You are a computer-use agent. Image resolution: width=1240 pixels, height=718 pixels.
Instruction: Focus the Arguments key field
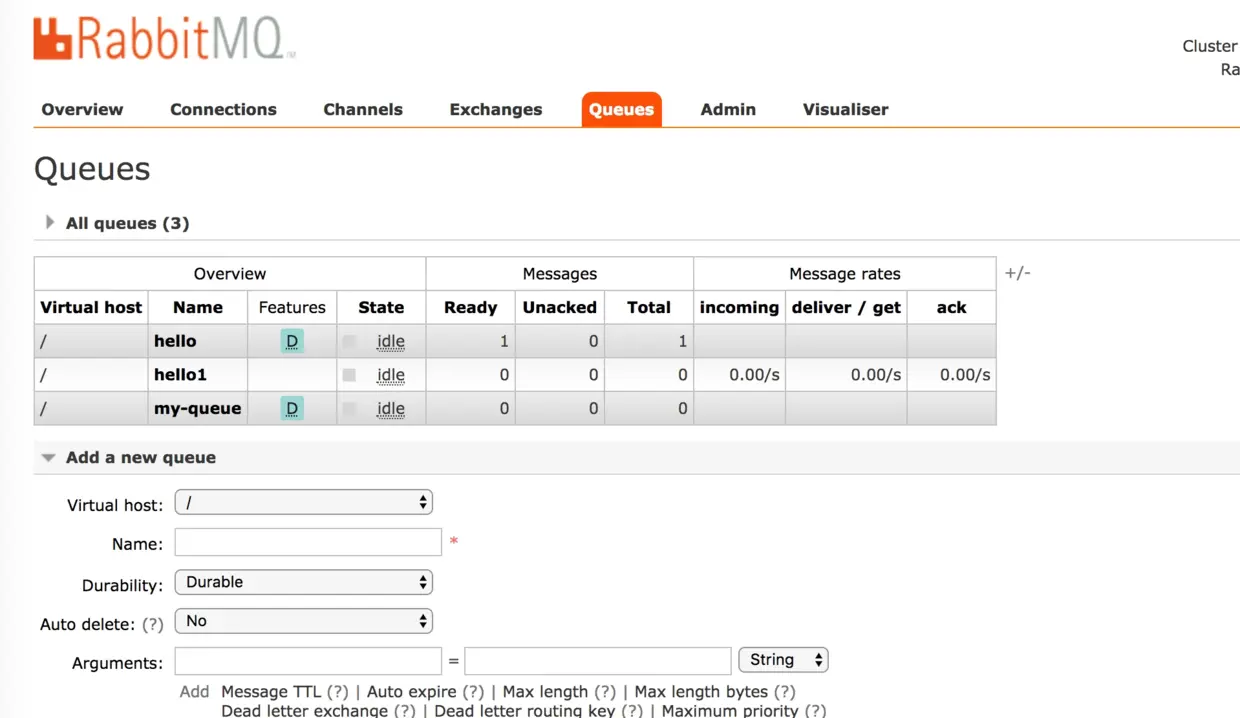[x=308, y=660]
